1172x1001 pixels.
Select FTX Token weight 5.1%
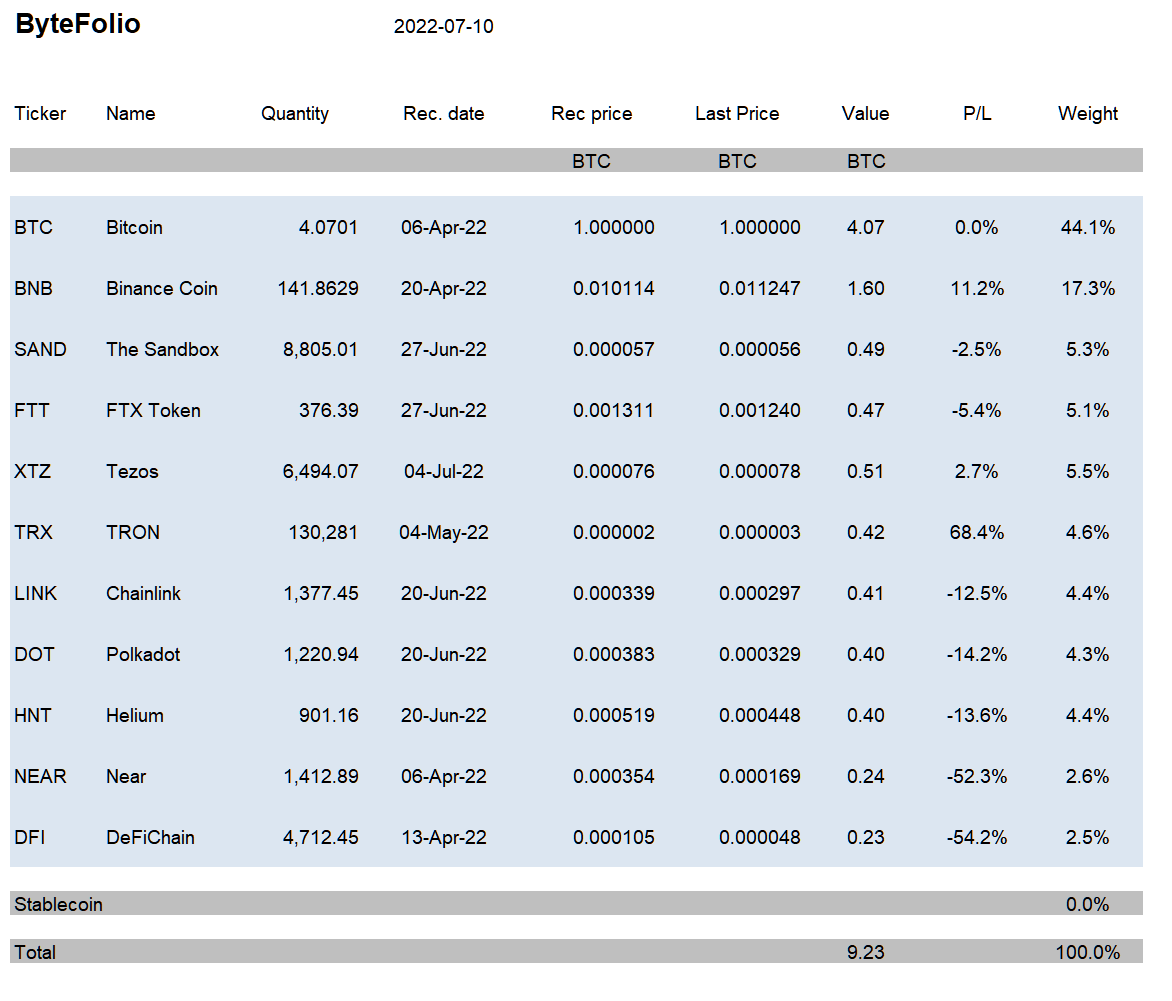pyautogui.click(x=1088, y=410)
